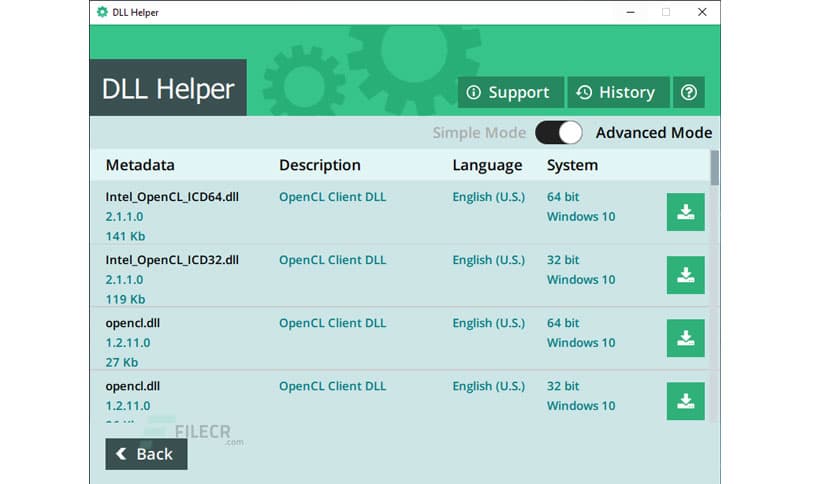Viewport: 836px width, 484px height.
Task: Click Windows 10 in Intel_OpenCL_ICD64.dll row
Action: pos(581,216)
